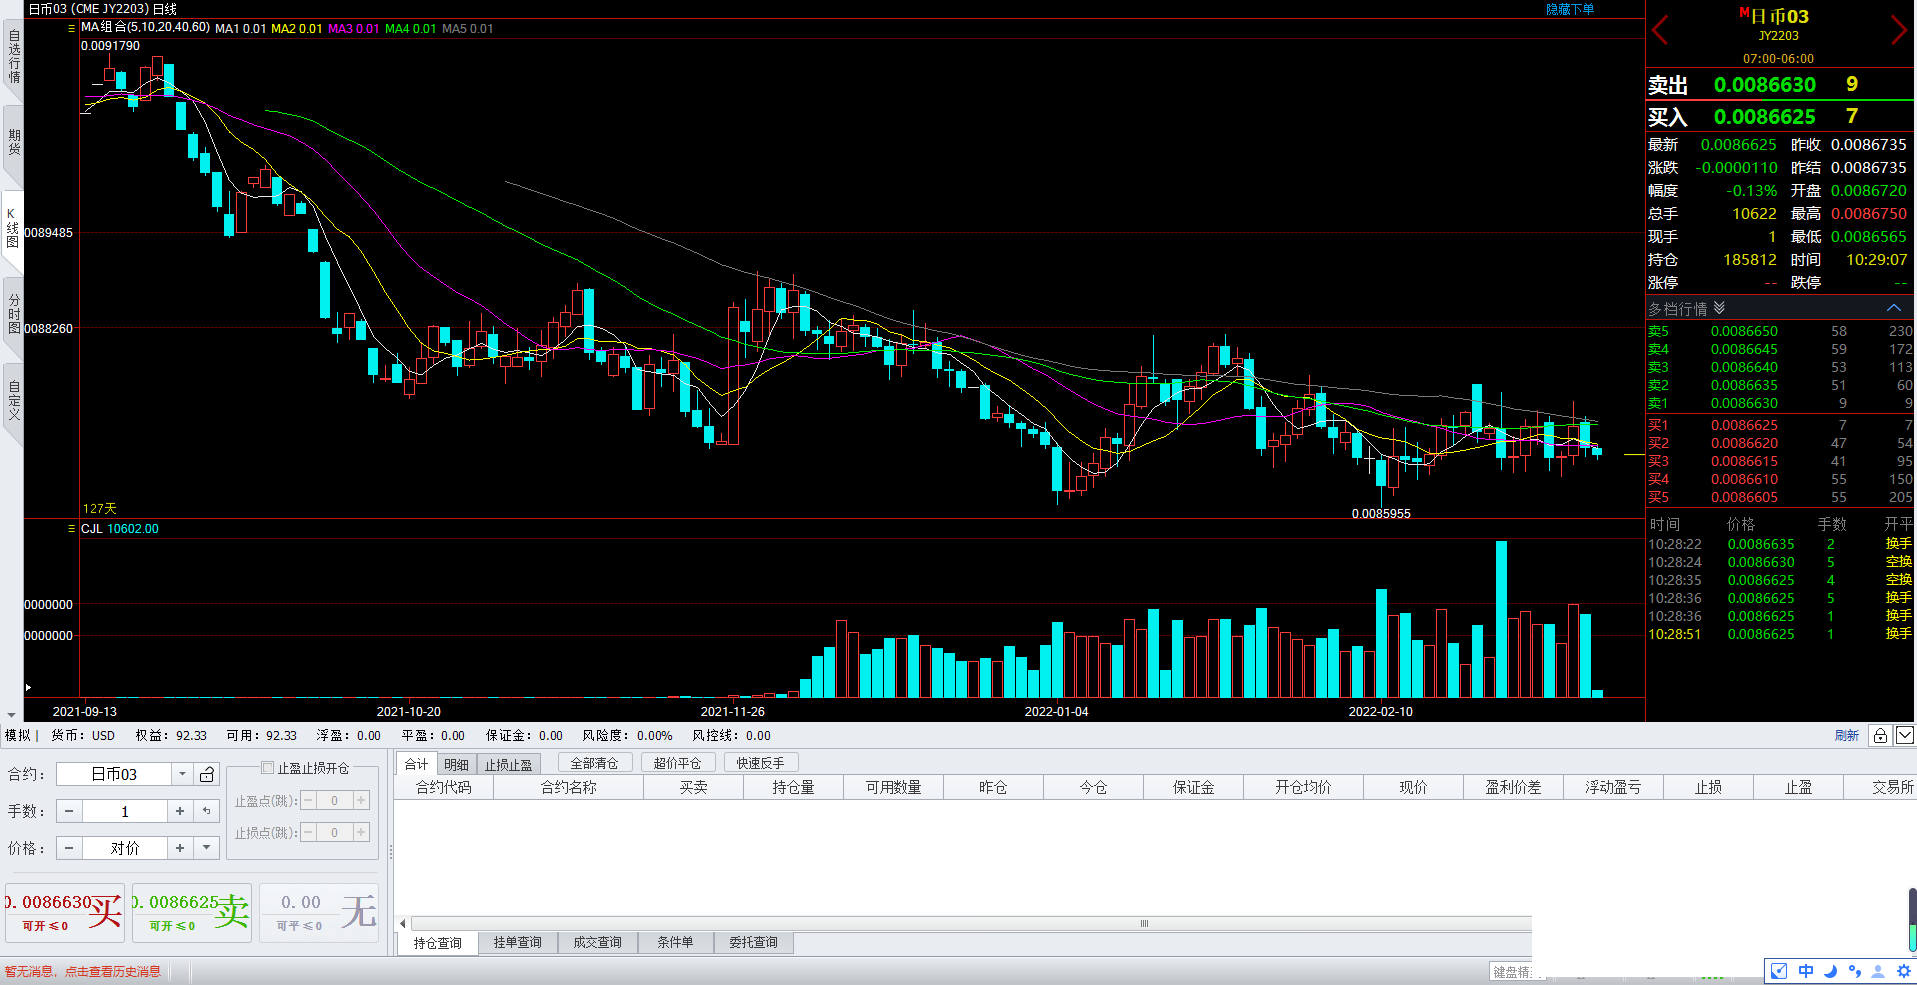Open the CJL volume indicator menu icon
Viewport: 1917px width, 985px height.
pos(71,529)
